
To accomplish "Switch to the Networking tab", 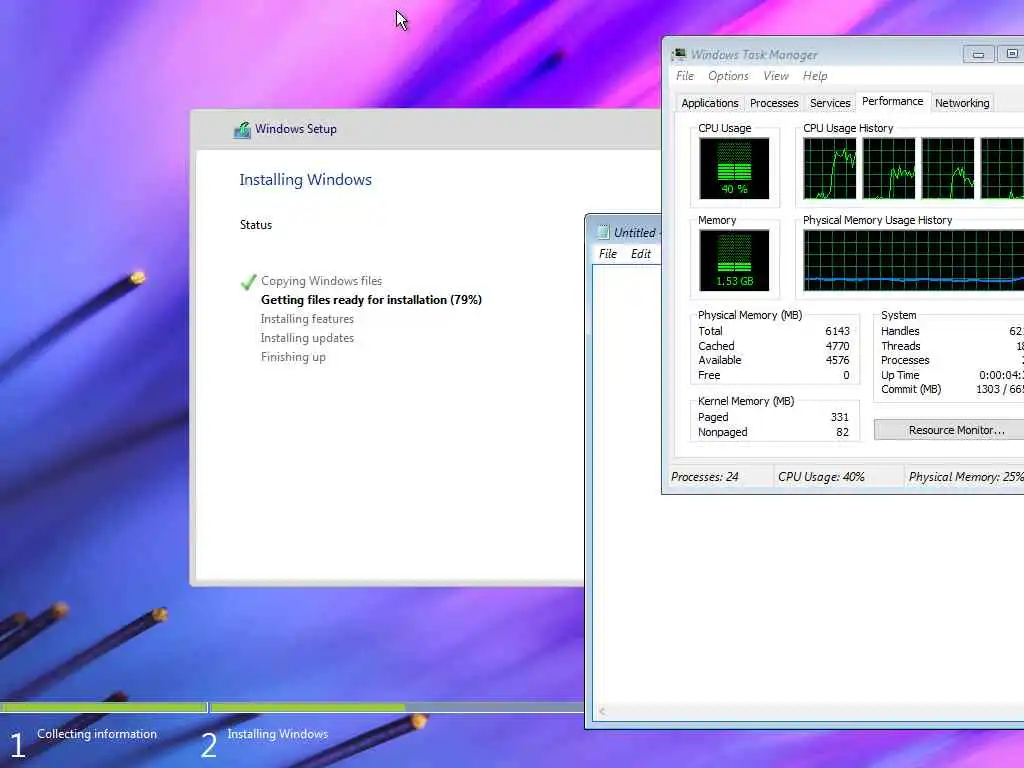I will point(962,103).
